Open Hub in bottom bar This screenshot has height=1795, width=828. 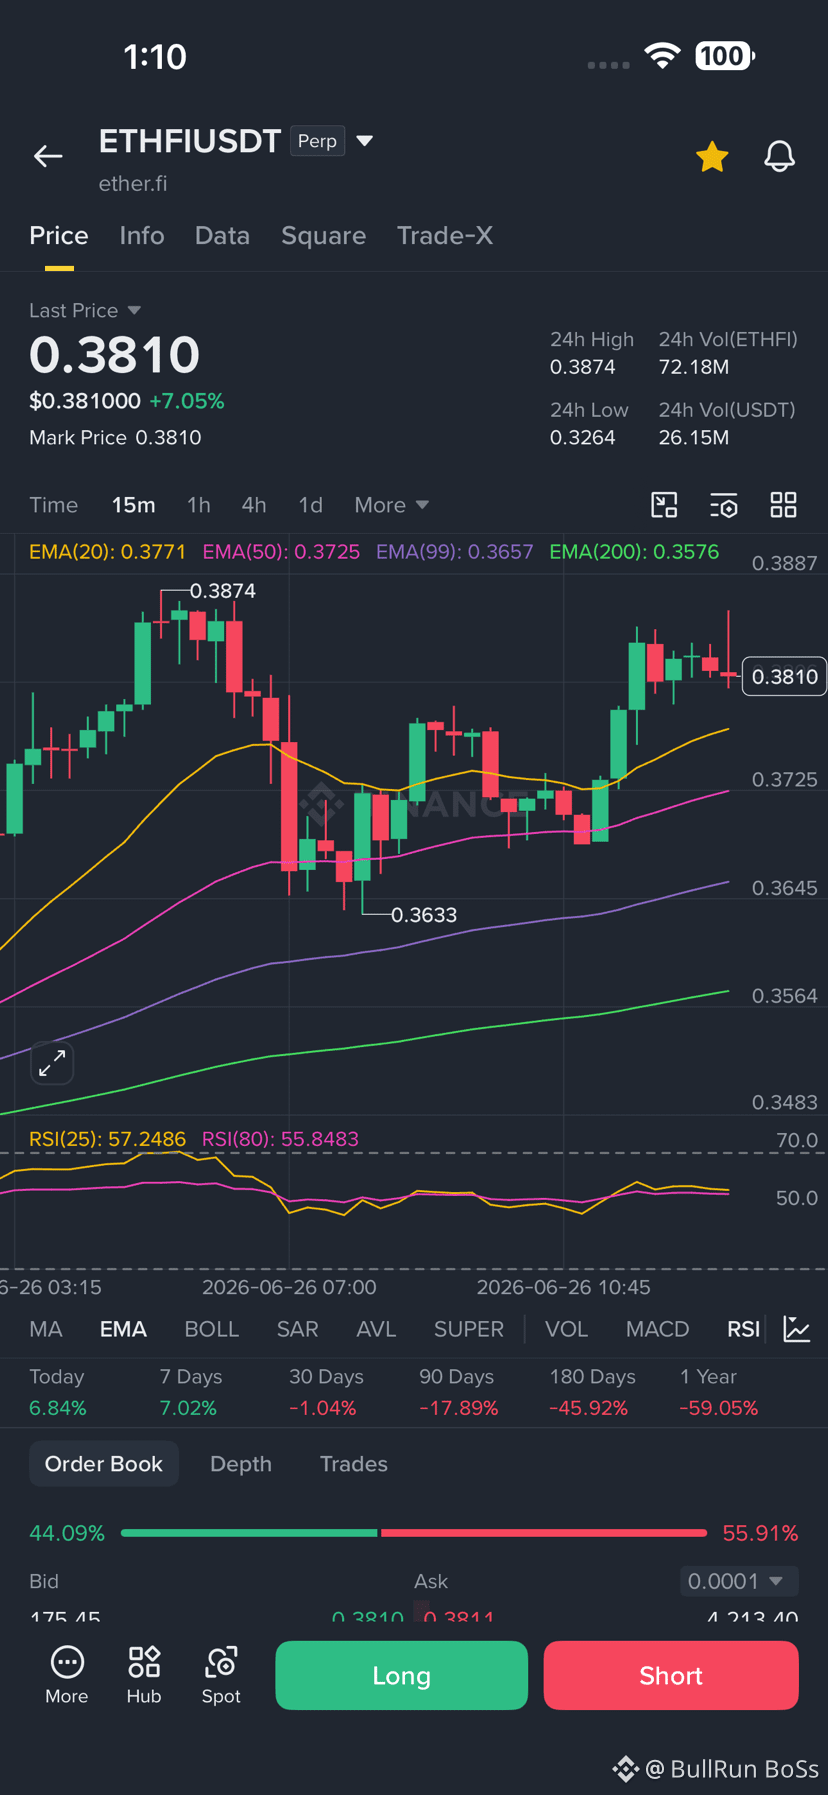[144, 1675]
